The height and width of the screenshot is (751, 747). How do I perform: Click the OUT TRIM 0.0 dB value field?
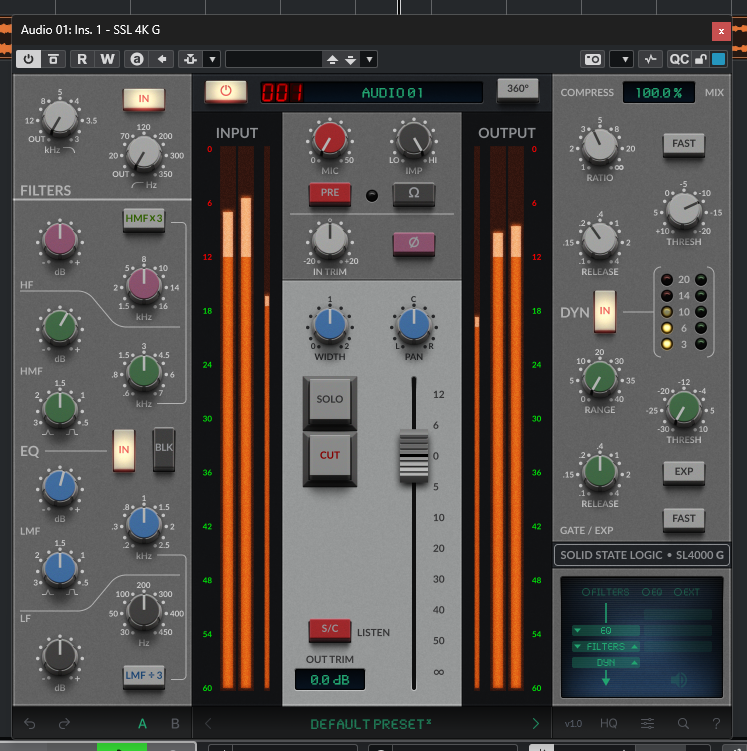(329, 680)
